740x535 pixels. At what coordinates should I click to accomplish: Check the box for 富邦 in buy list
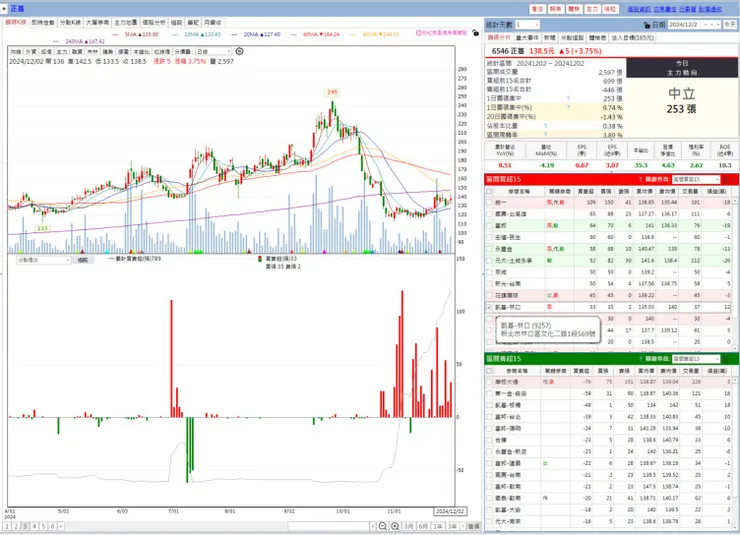tap(489, 226)
